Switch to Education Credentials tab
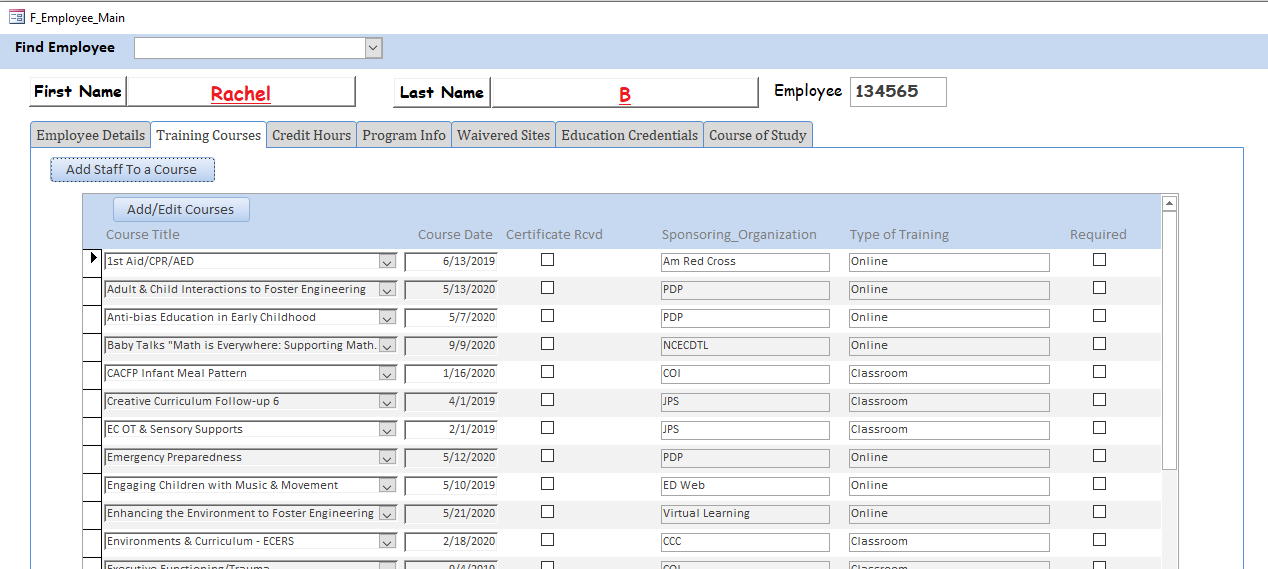1268x569 pixels. click(629, 135)
